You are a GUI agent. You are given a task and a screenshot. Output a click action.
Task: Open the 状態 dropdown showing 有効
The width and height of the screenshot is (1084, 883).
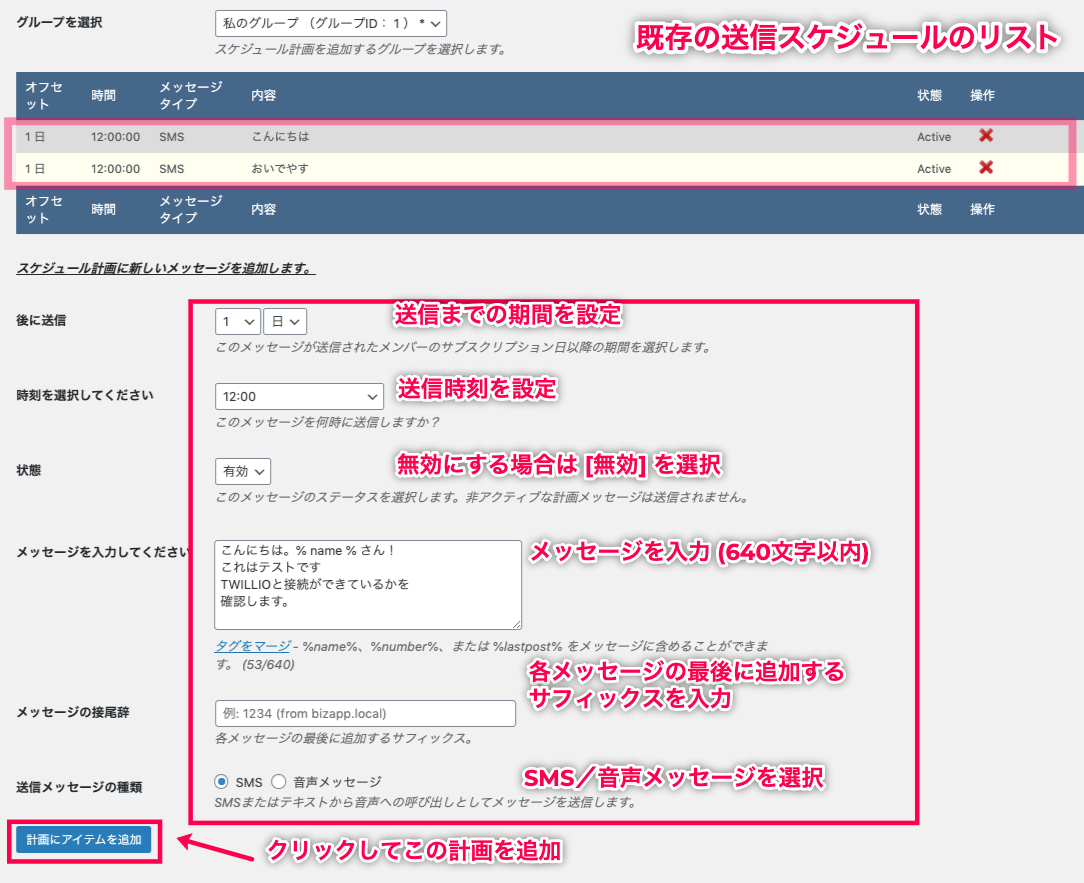[243, 472]
